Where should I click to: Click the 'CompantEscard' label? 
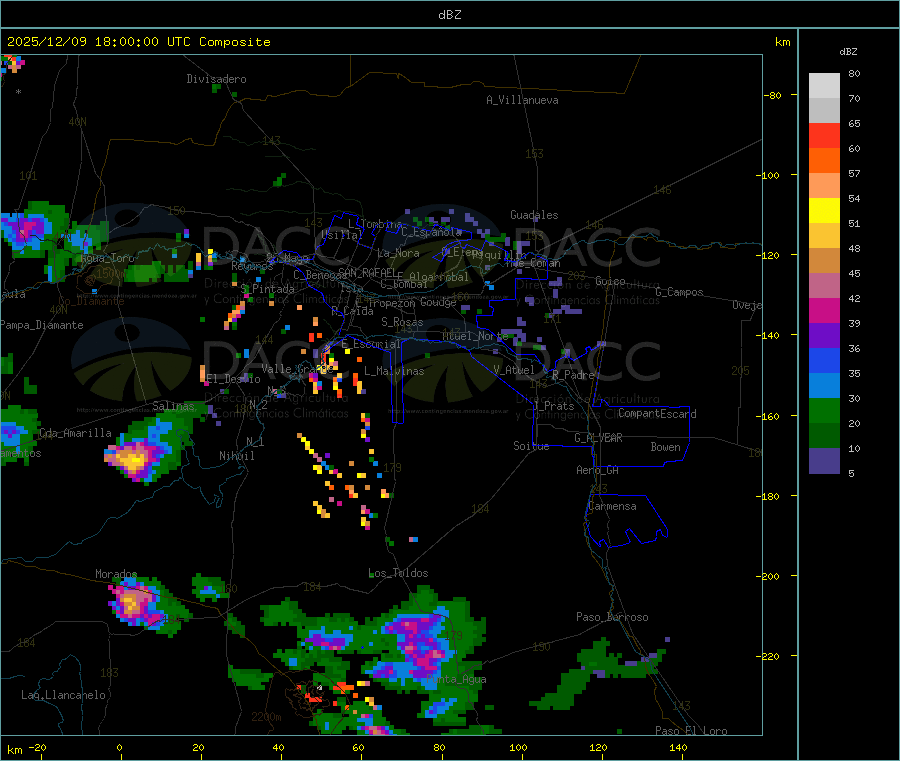[657, 413]
